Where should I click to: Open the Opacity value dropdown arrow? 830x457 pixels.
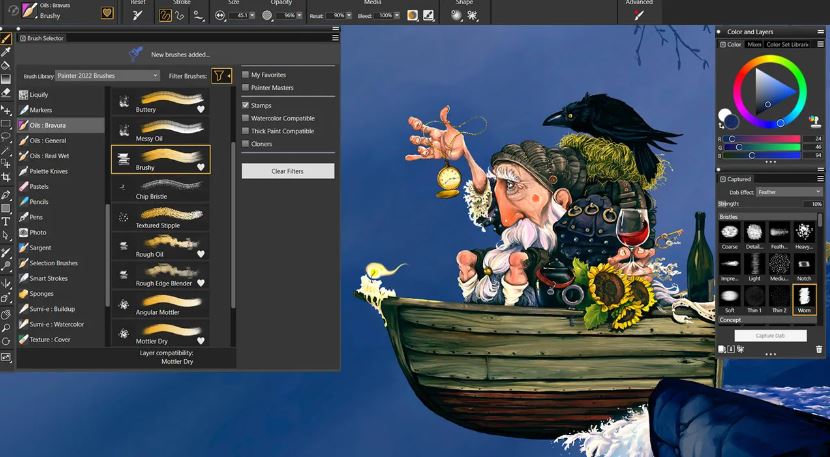pyautogui.click(x=300, y=16)
